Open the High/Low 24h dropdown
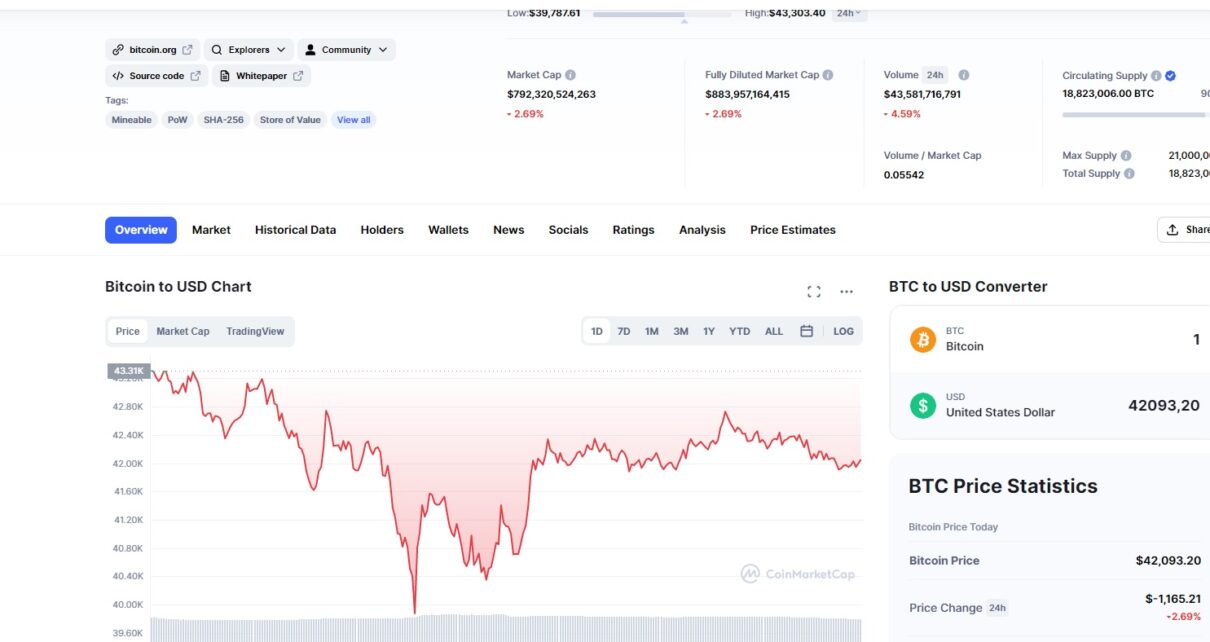Viewport: 1210px width, 642px height. (x=849, y=13)
